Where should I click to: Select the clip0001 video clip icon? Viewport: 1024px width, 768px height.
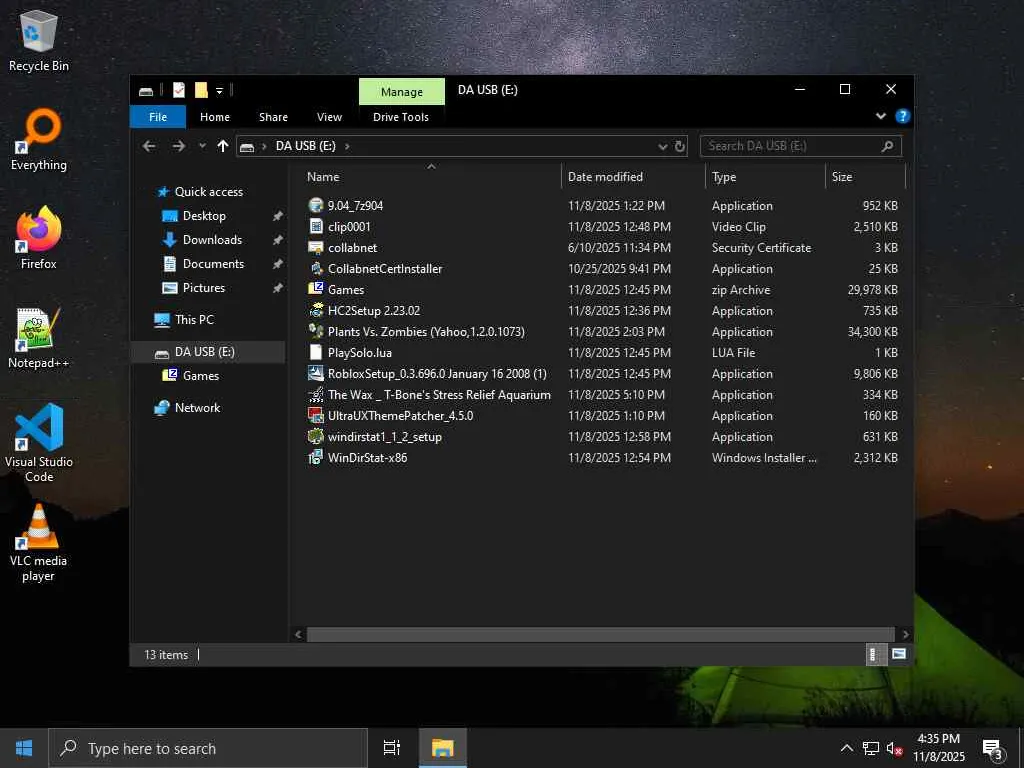pos(316,227)
